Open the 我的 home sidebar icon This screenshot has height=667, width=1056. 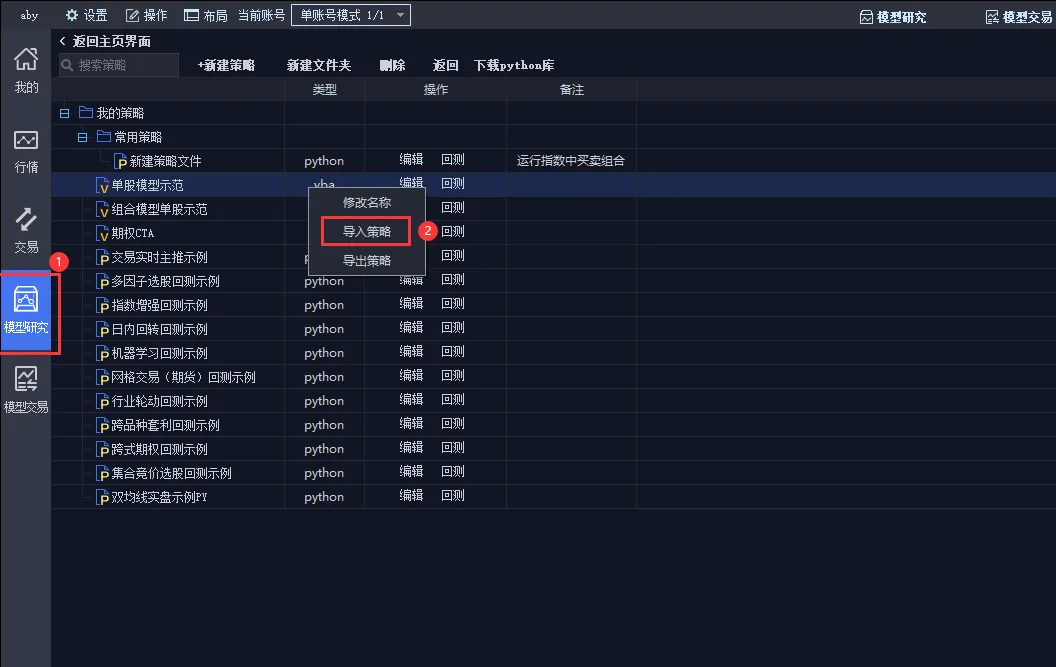[26, 70]
